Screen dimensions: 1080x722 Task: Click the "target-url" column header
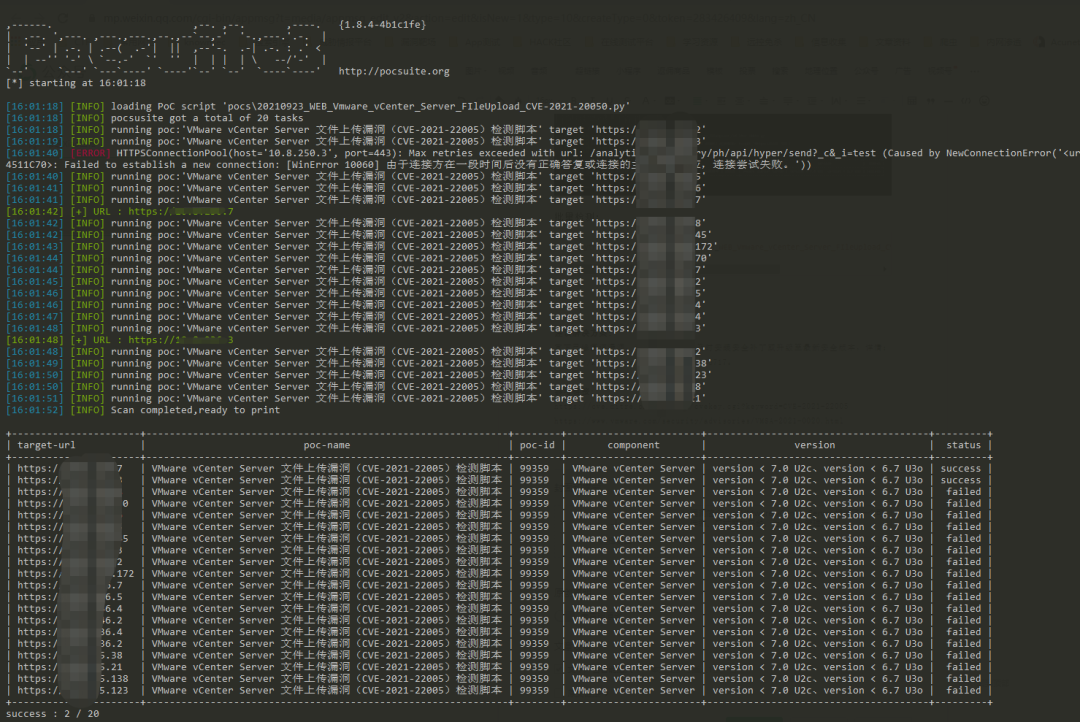(46, 446)
